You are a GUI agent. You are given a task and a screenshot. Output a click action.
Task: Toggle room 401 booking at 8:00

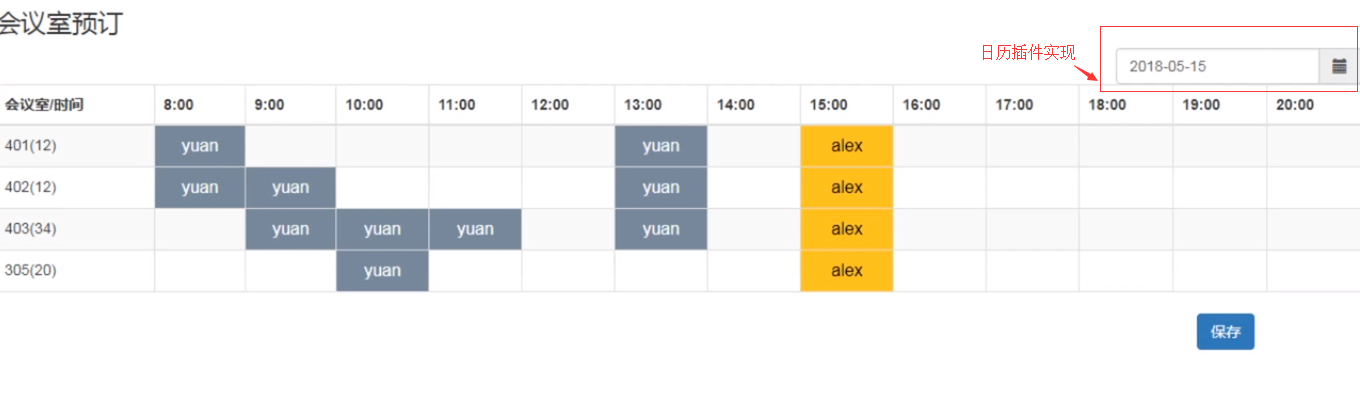(x=200, y=146)
